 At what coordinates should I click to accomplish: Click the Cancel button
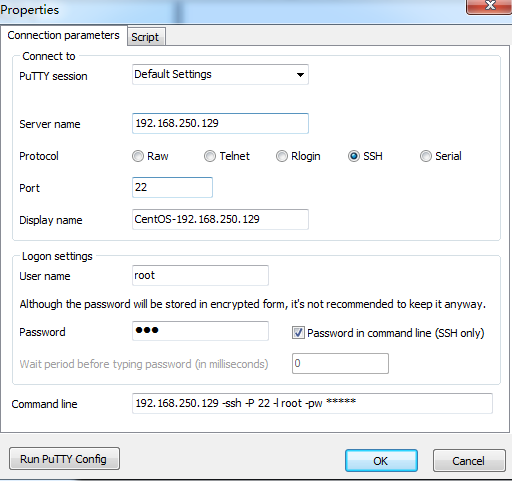[469, 461]
